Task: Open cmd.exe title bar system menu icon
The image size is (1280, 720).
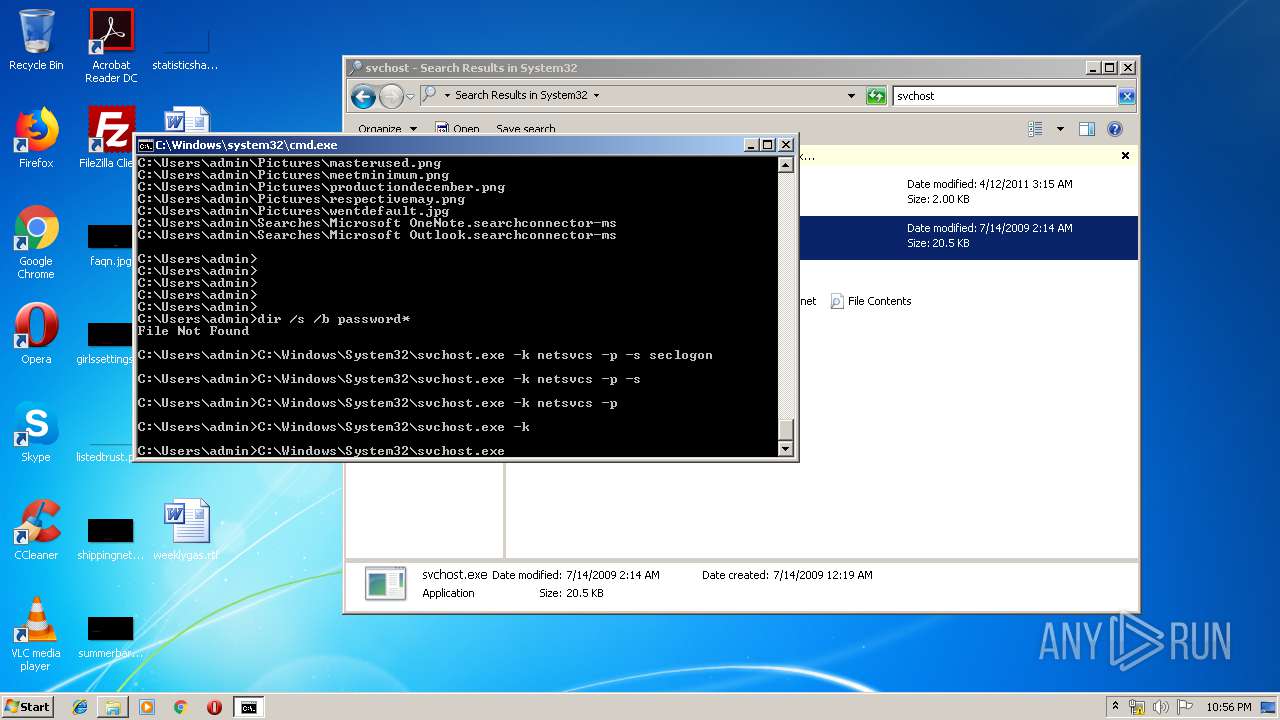Action: pyautogui.click(x=145, y=145)
